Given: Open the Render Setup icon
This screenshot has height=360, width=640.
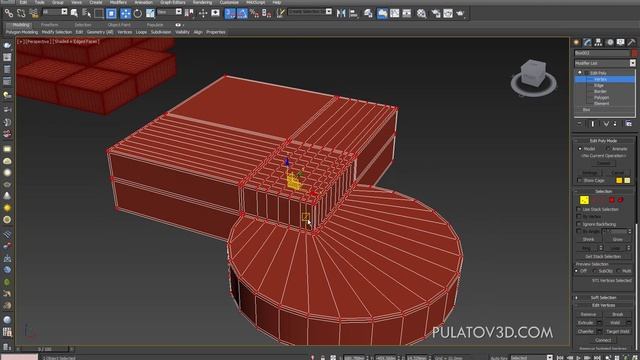Looking at the screenshot, I should pos(436,13).
